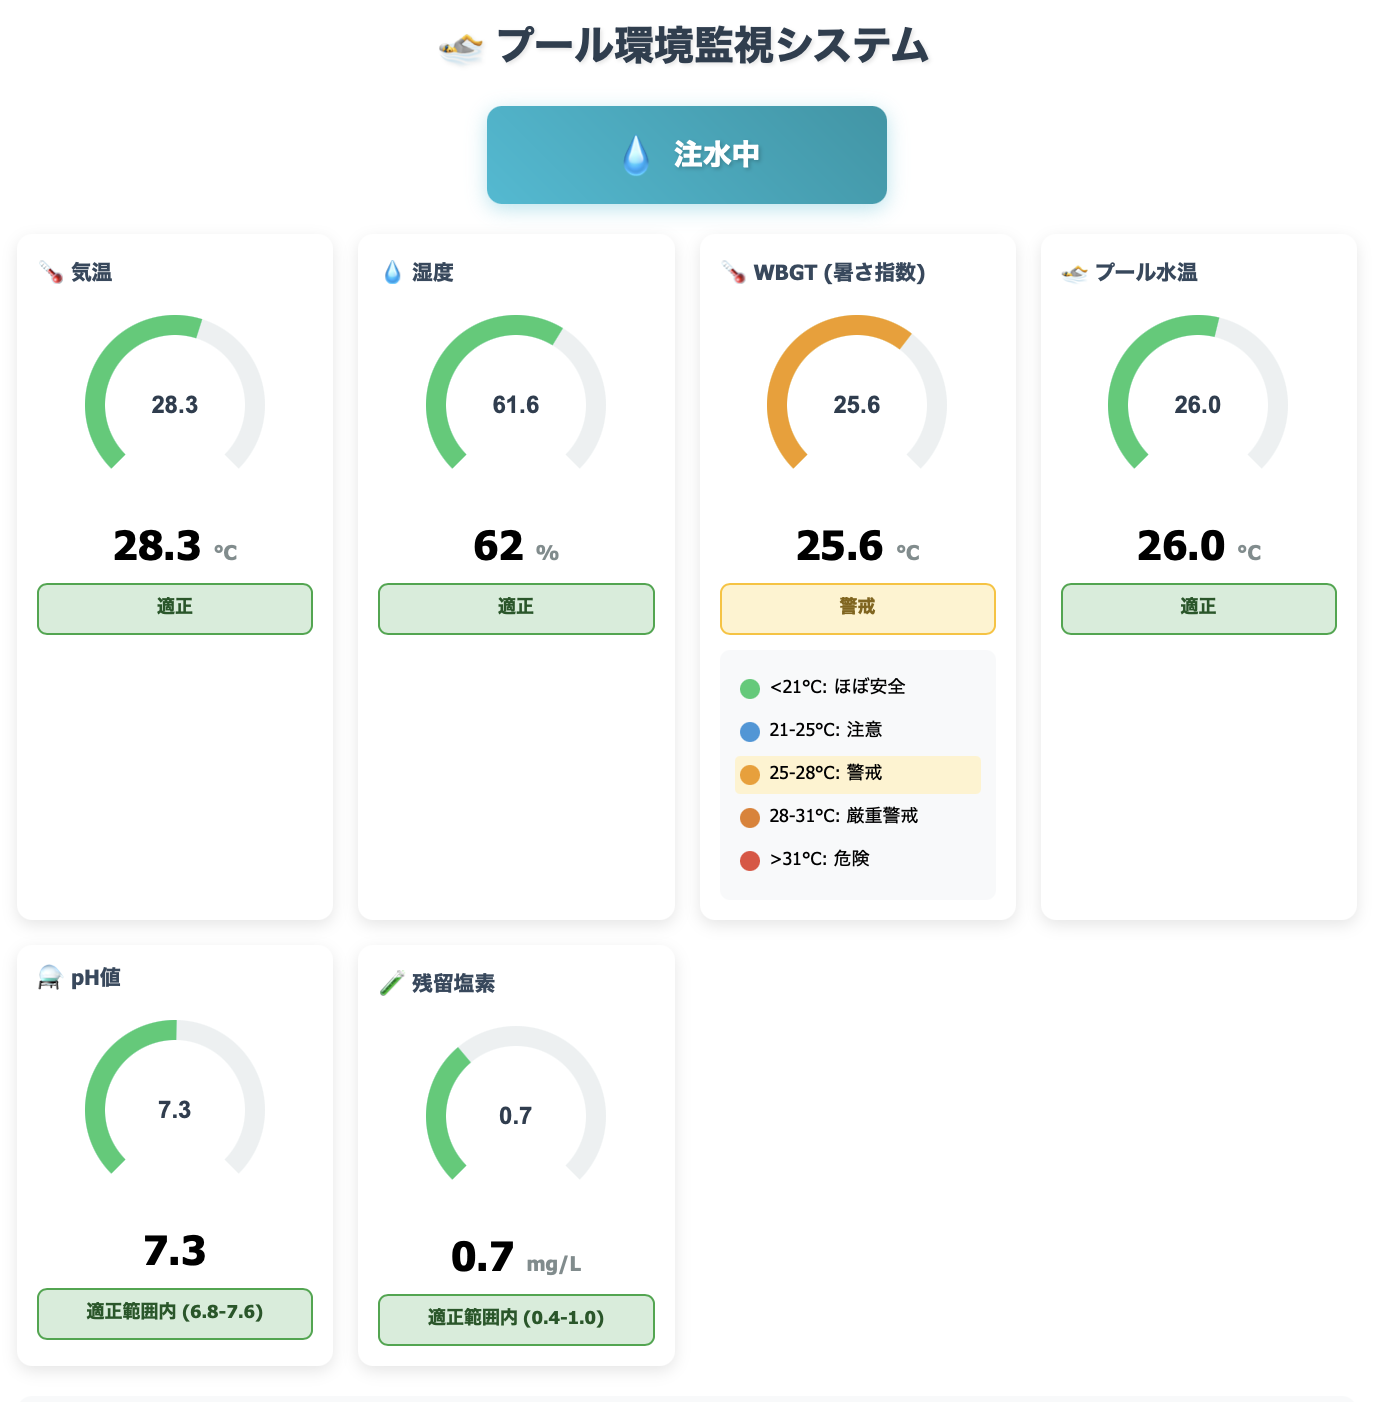Click the green dot for <21℃ ほぼ安全
This screenshot has height=1402, width=1374.
750,688
